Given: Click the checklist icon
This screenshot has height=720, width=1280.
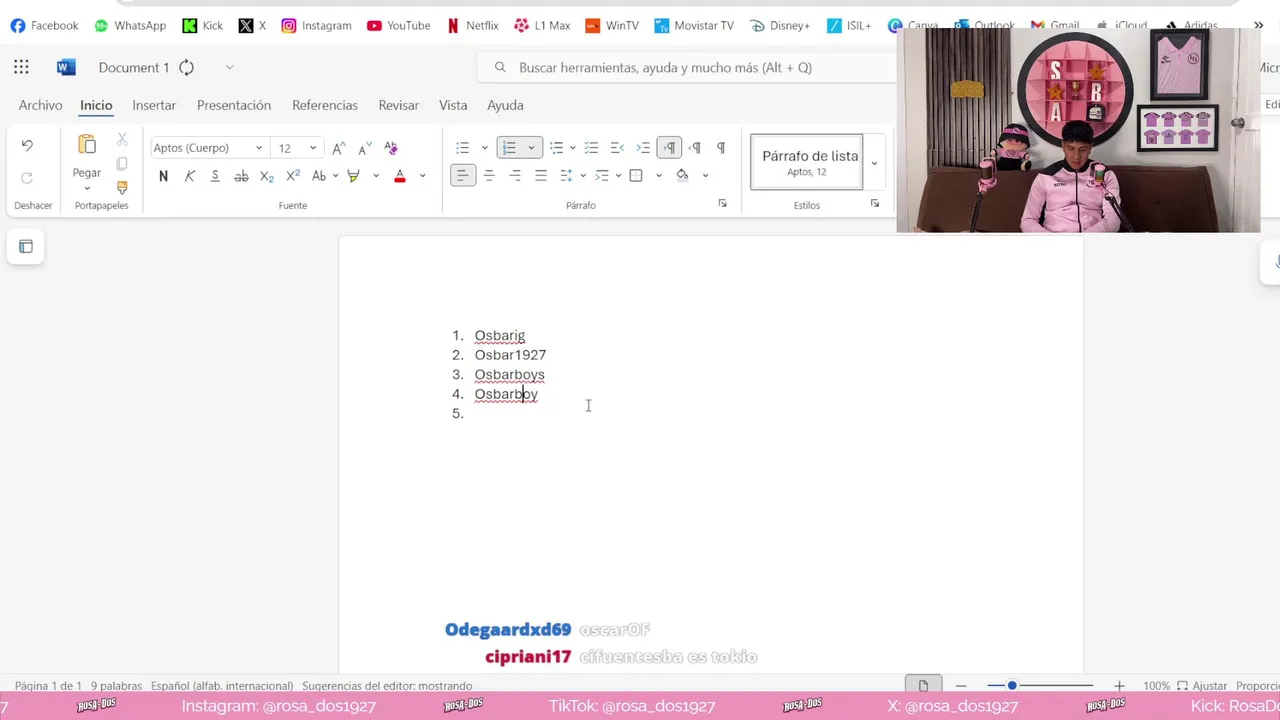Looking at the screenshot, I should (x=591, y=148).
